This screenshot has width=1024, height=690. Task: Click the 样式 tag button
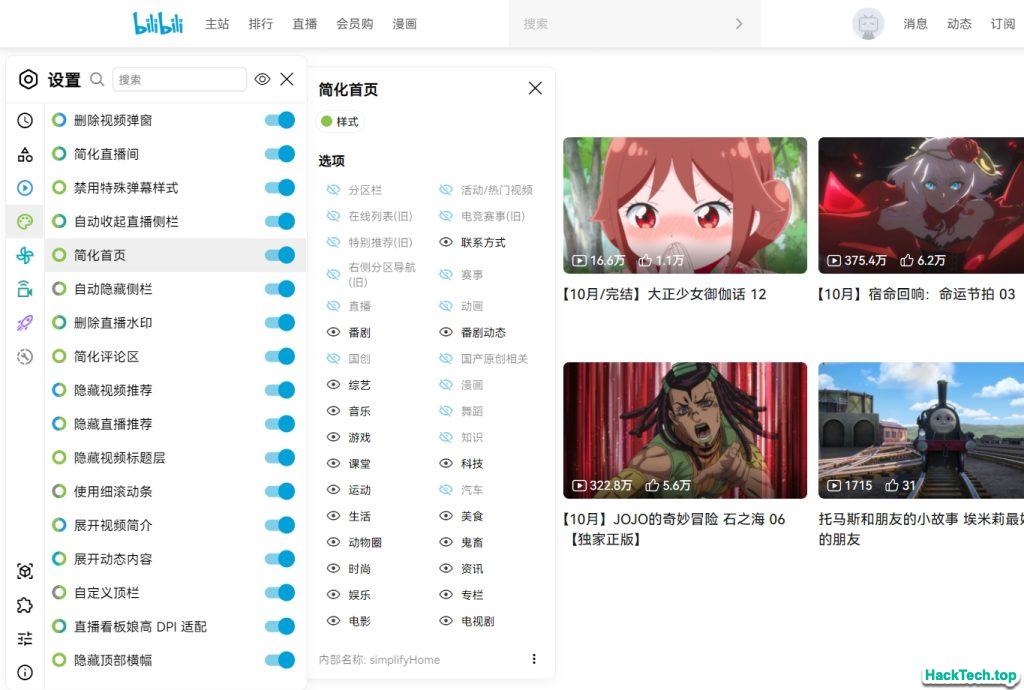pyautogui.click(x=339, y=122)
